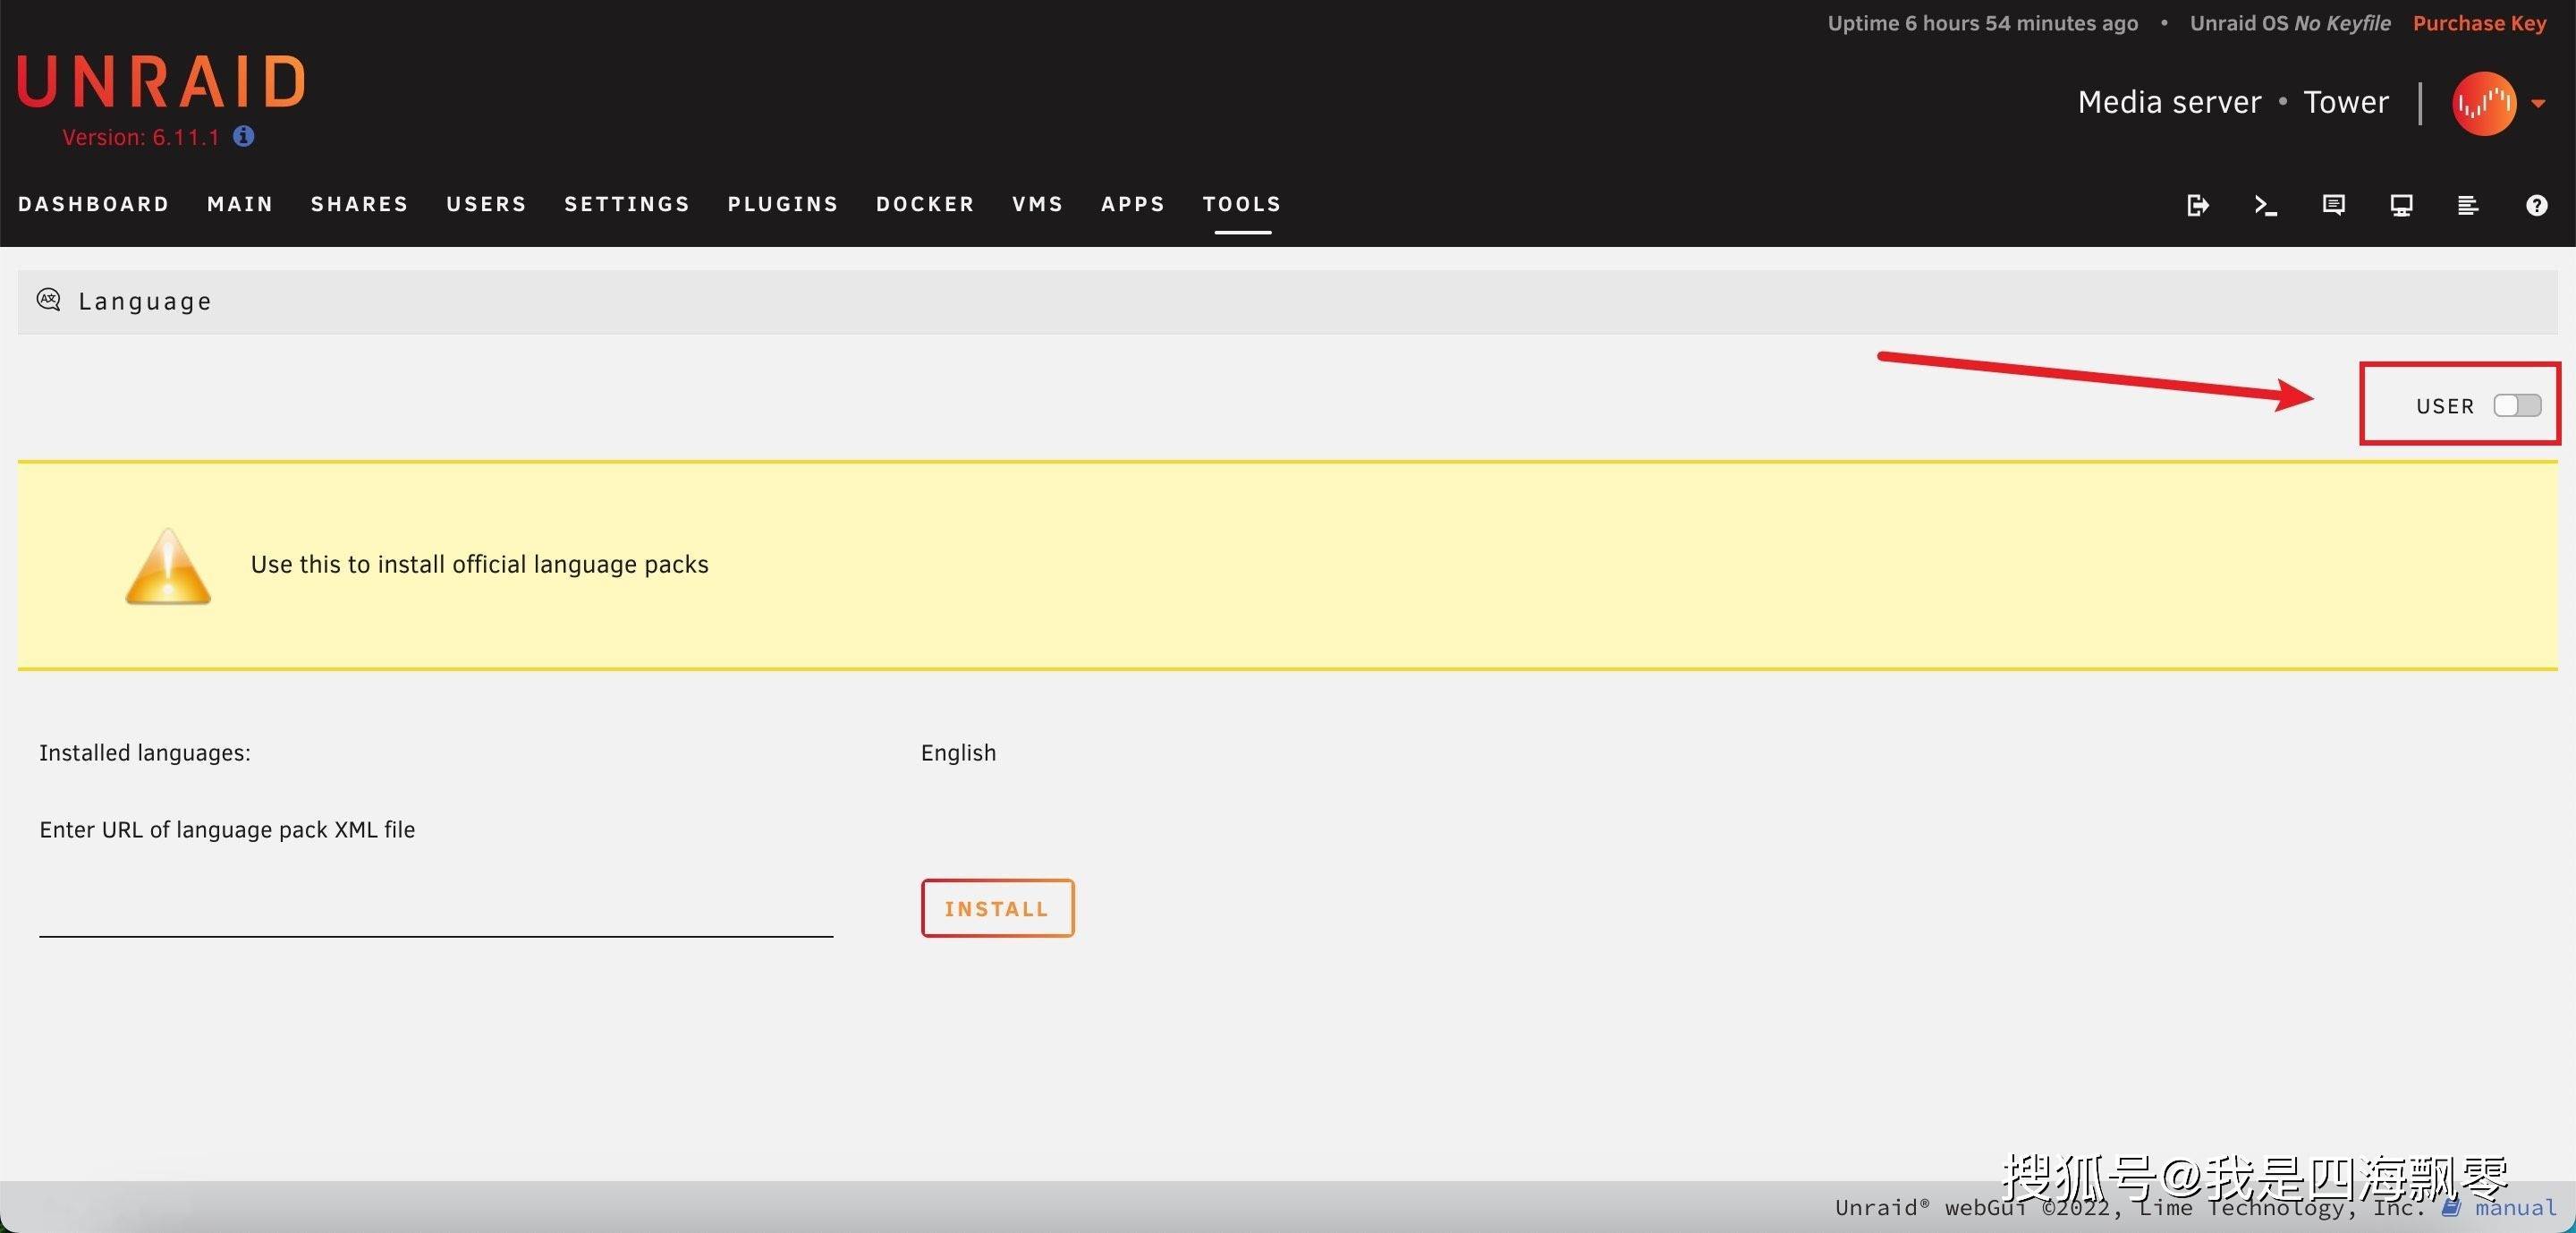Viewport: 2576px width, 1233px height.
Task: Open the Users tab
Action: (x=487, y=204)
